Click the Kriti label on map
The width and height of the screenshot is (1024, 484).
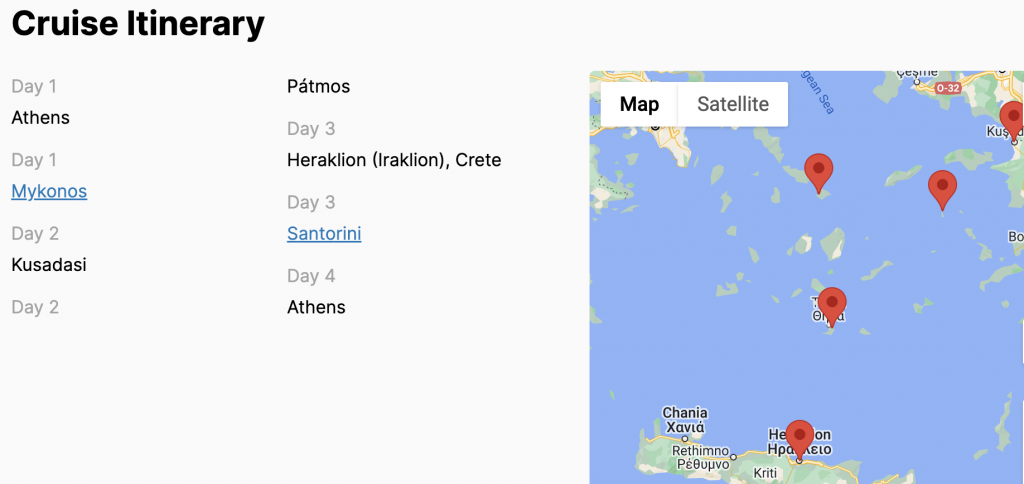764,473
